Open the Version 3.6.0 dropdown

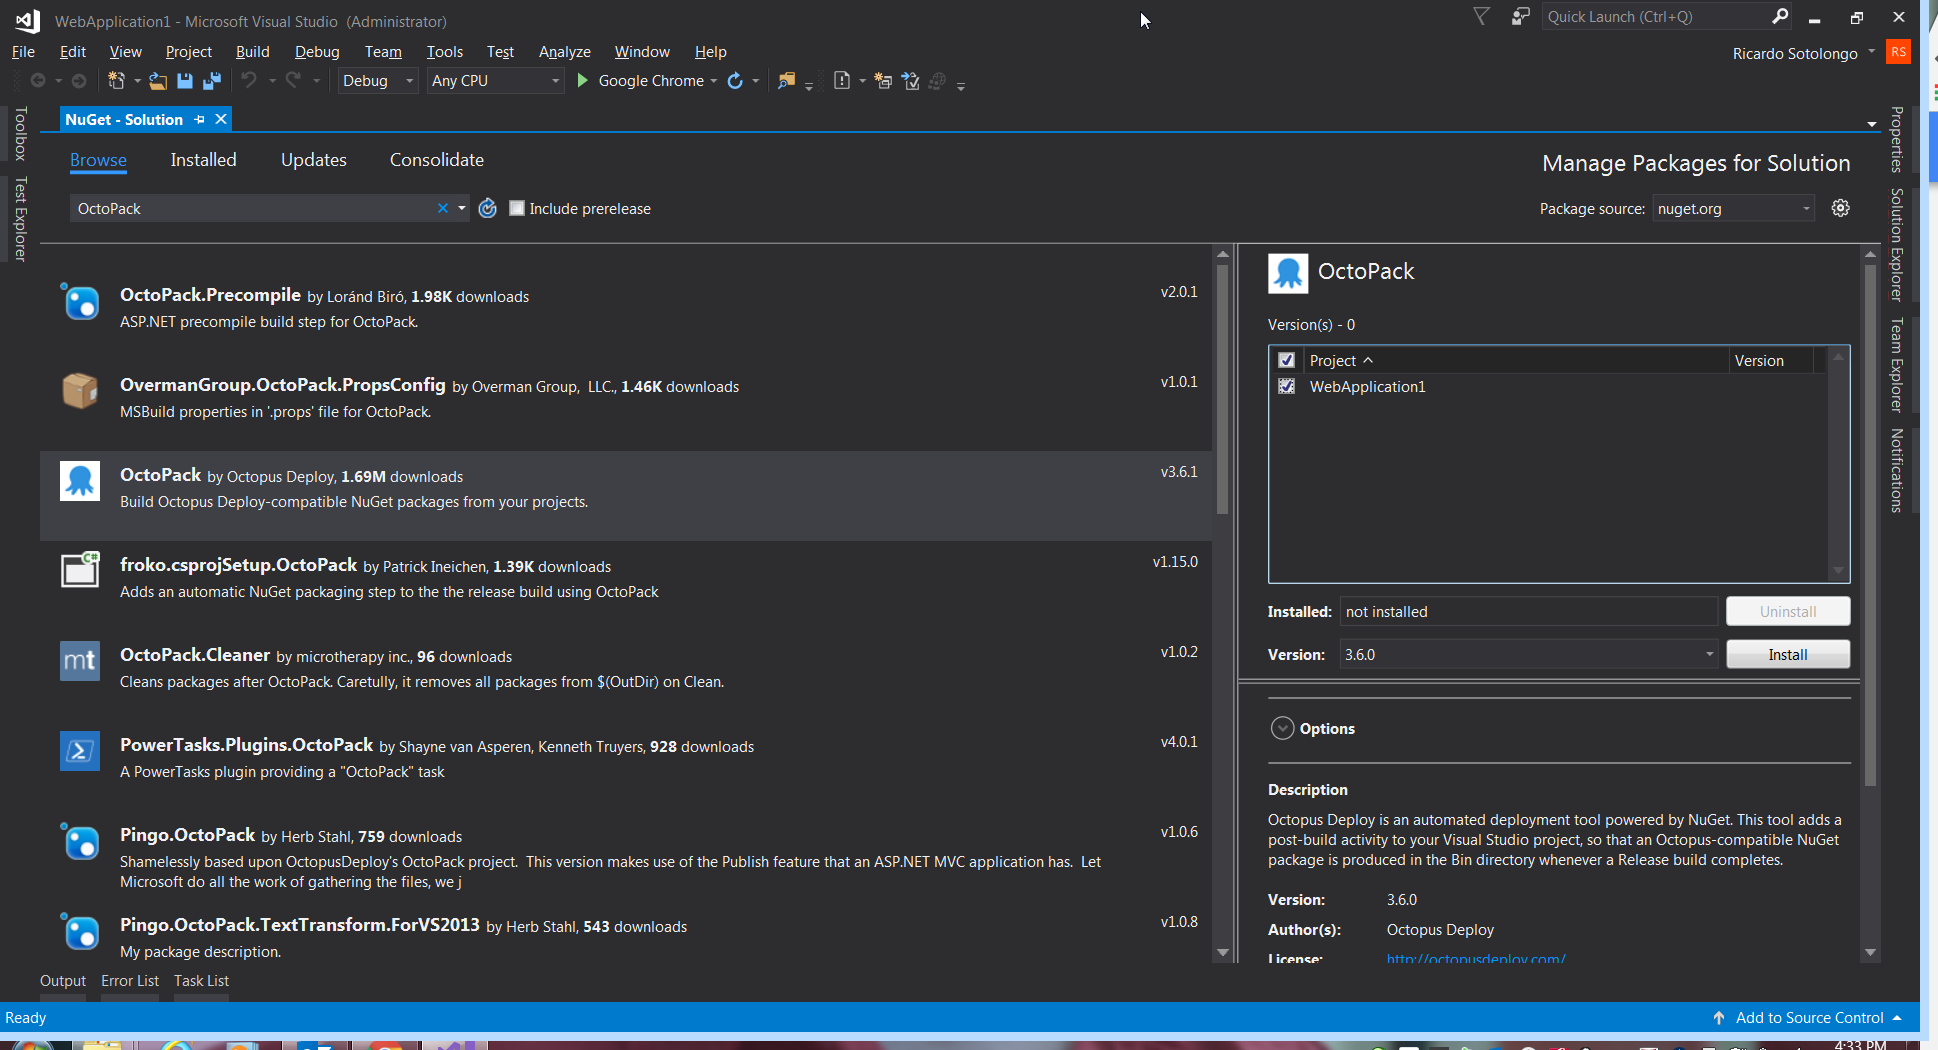1528,654
